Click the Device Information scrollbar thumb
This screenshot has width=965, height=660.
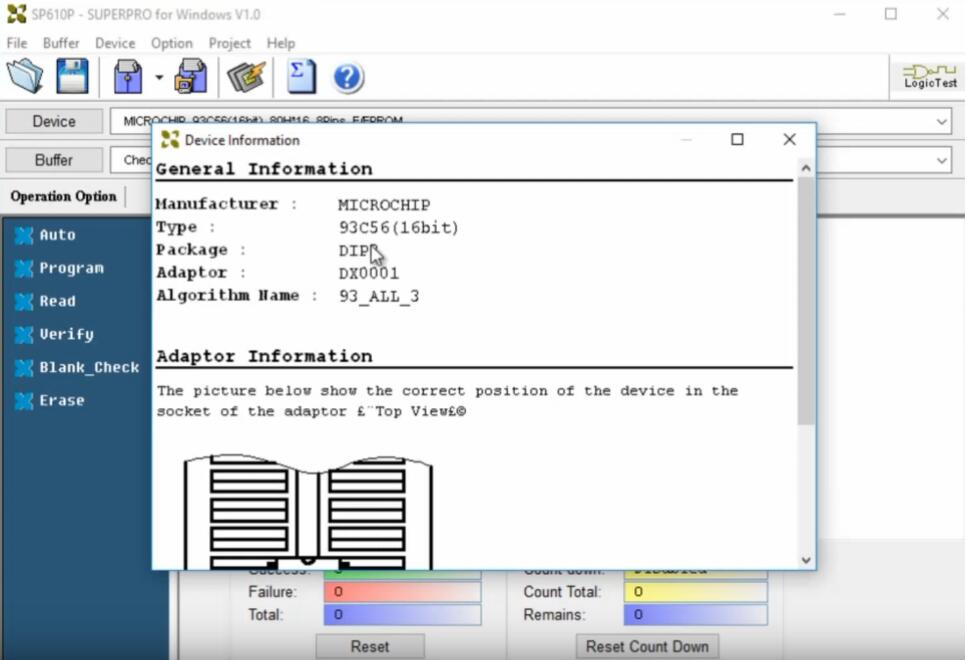tap(806, 300)
